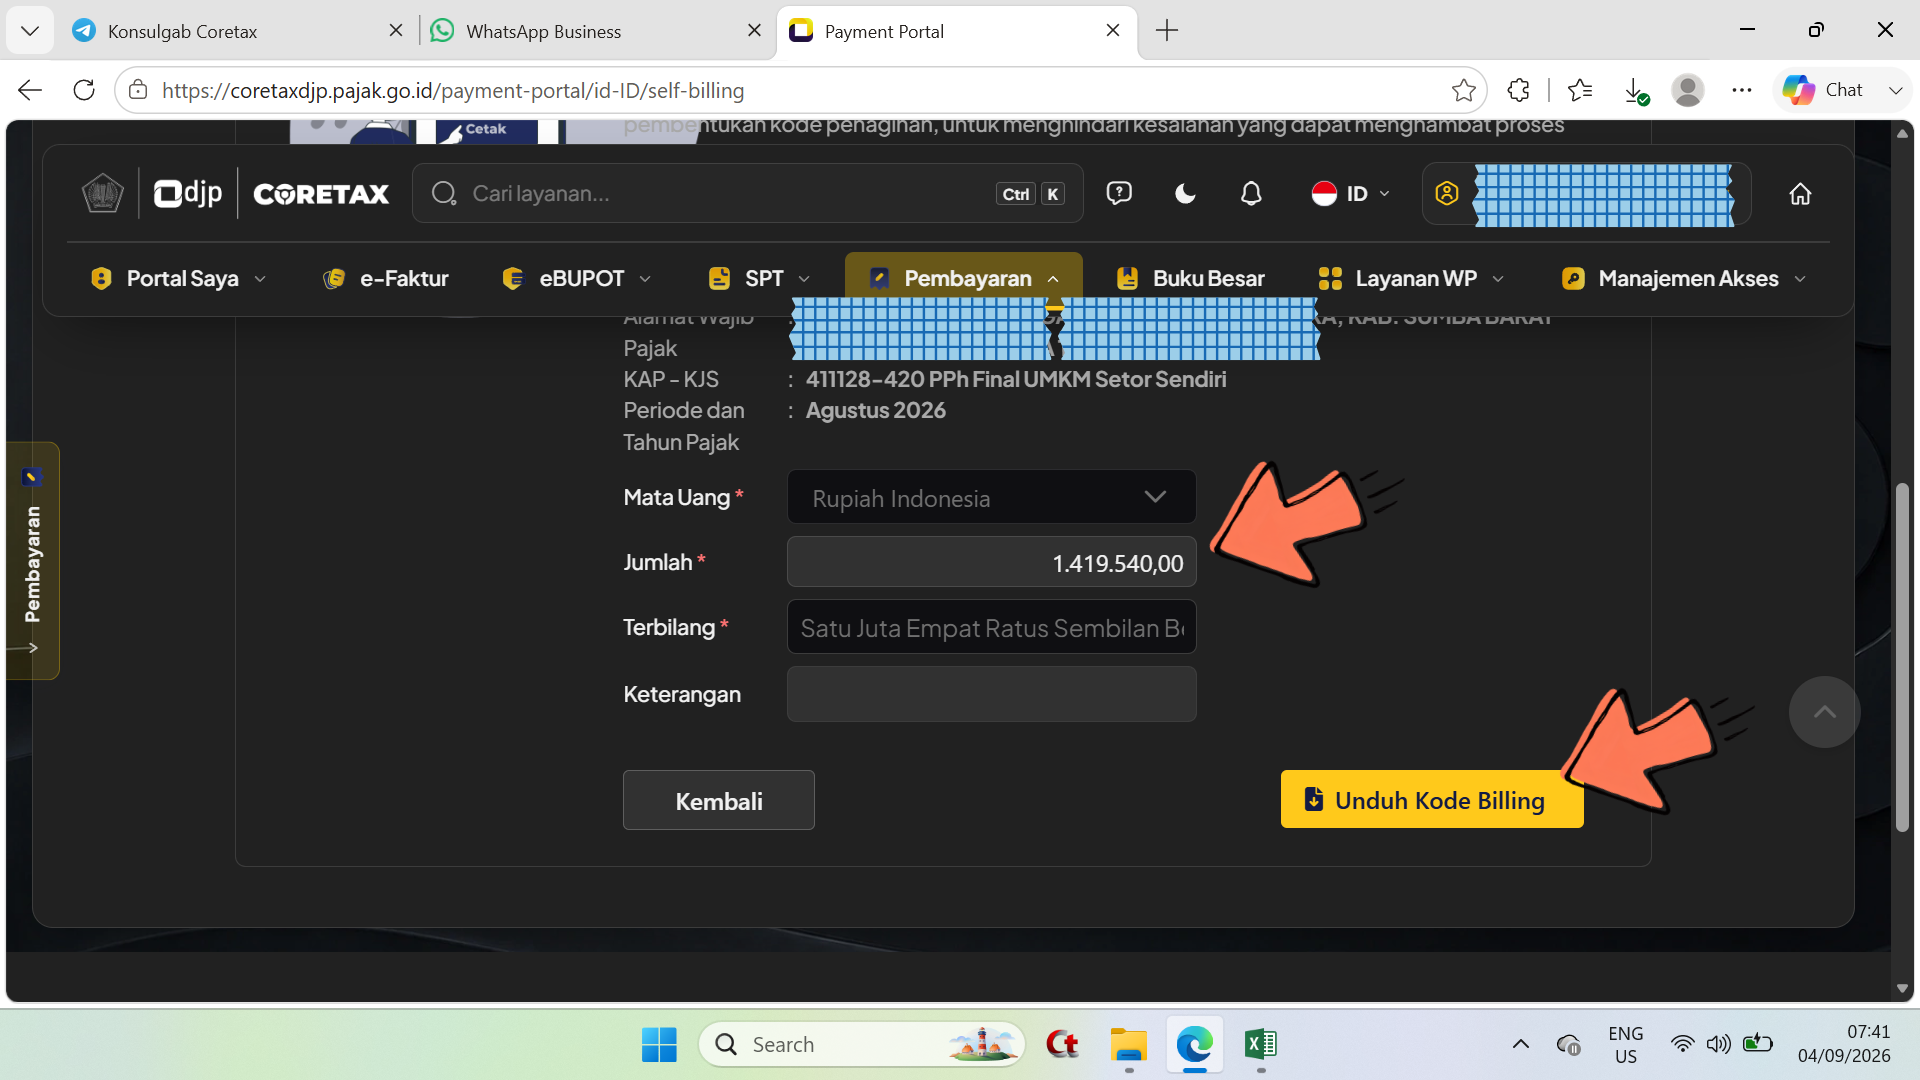This screenshot has height=1080, width=1920.
Task: Click the Keterangan input field
Action: coord(991,694)
